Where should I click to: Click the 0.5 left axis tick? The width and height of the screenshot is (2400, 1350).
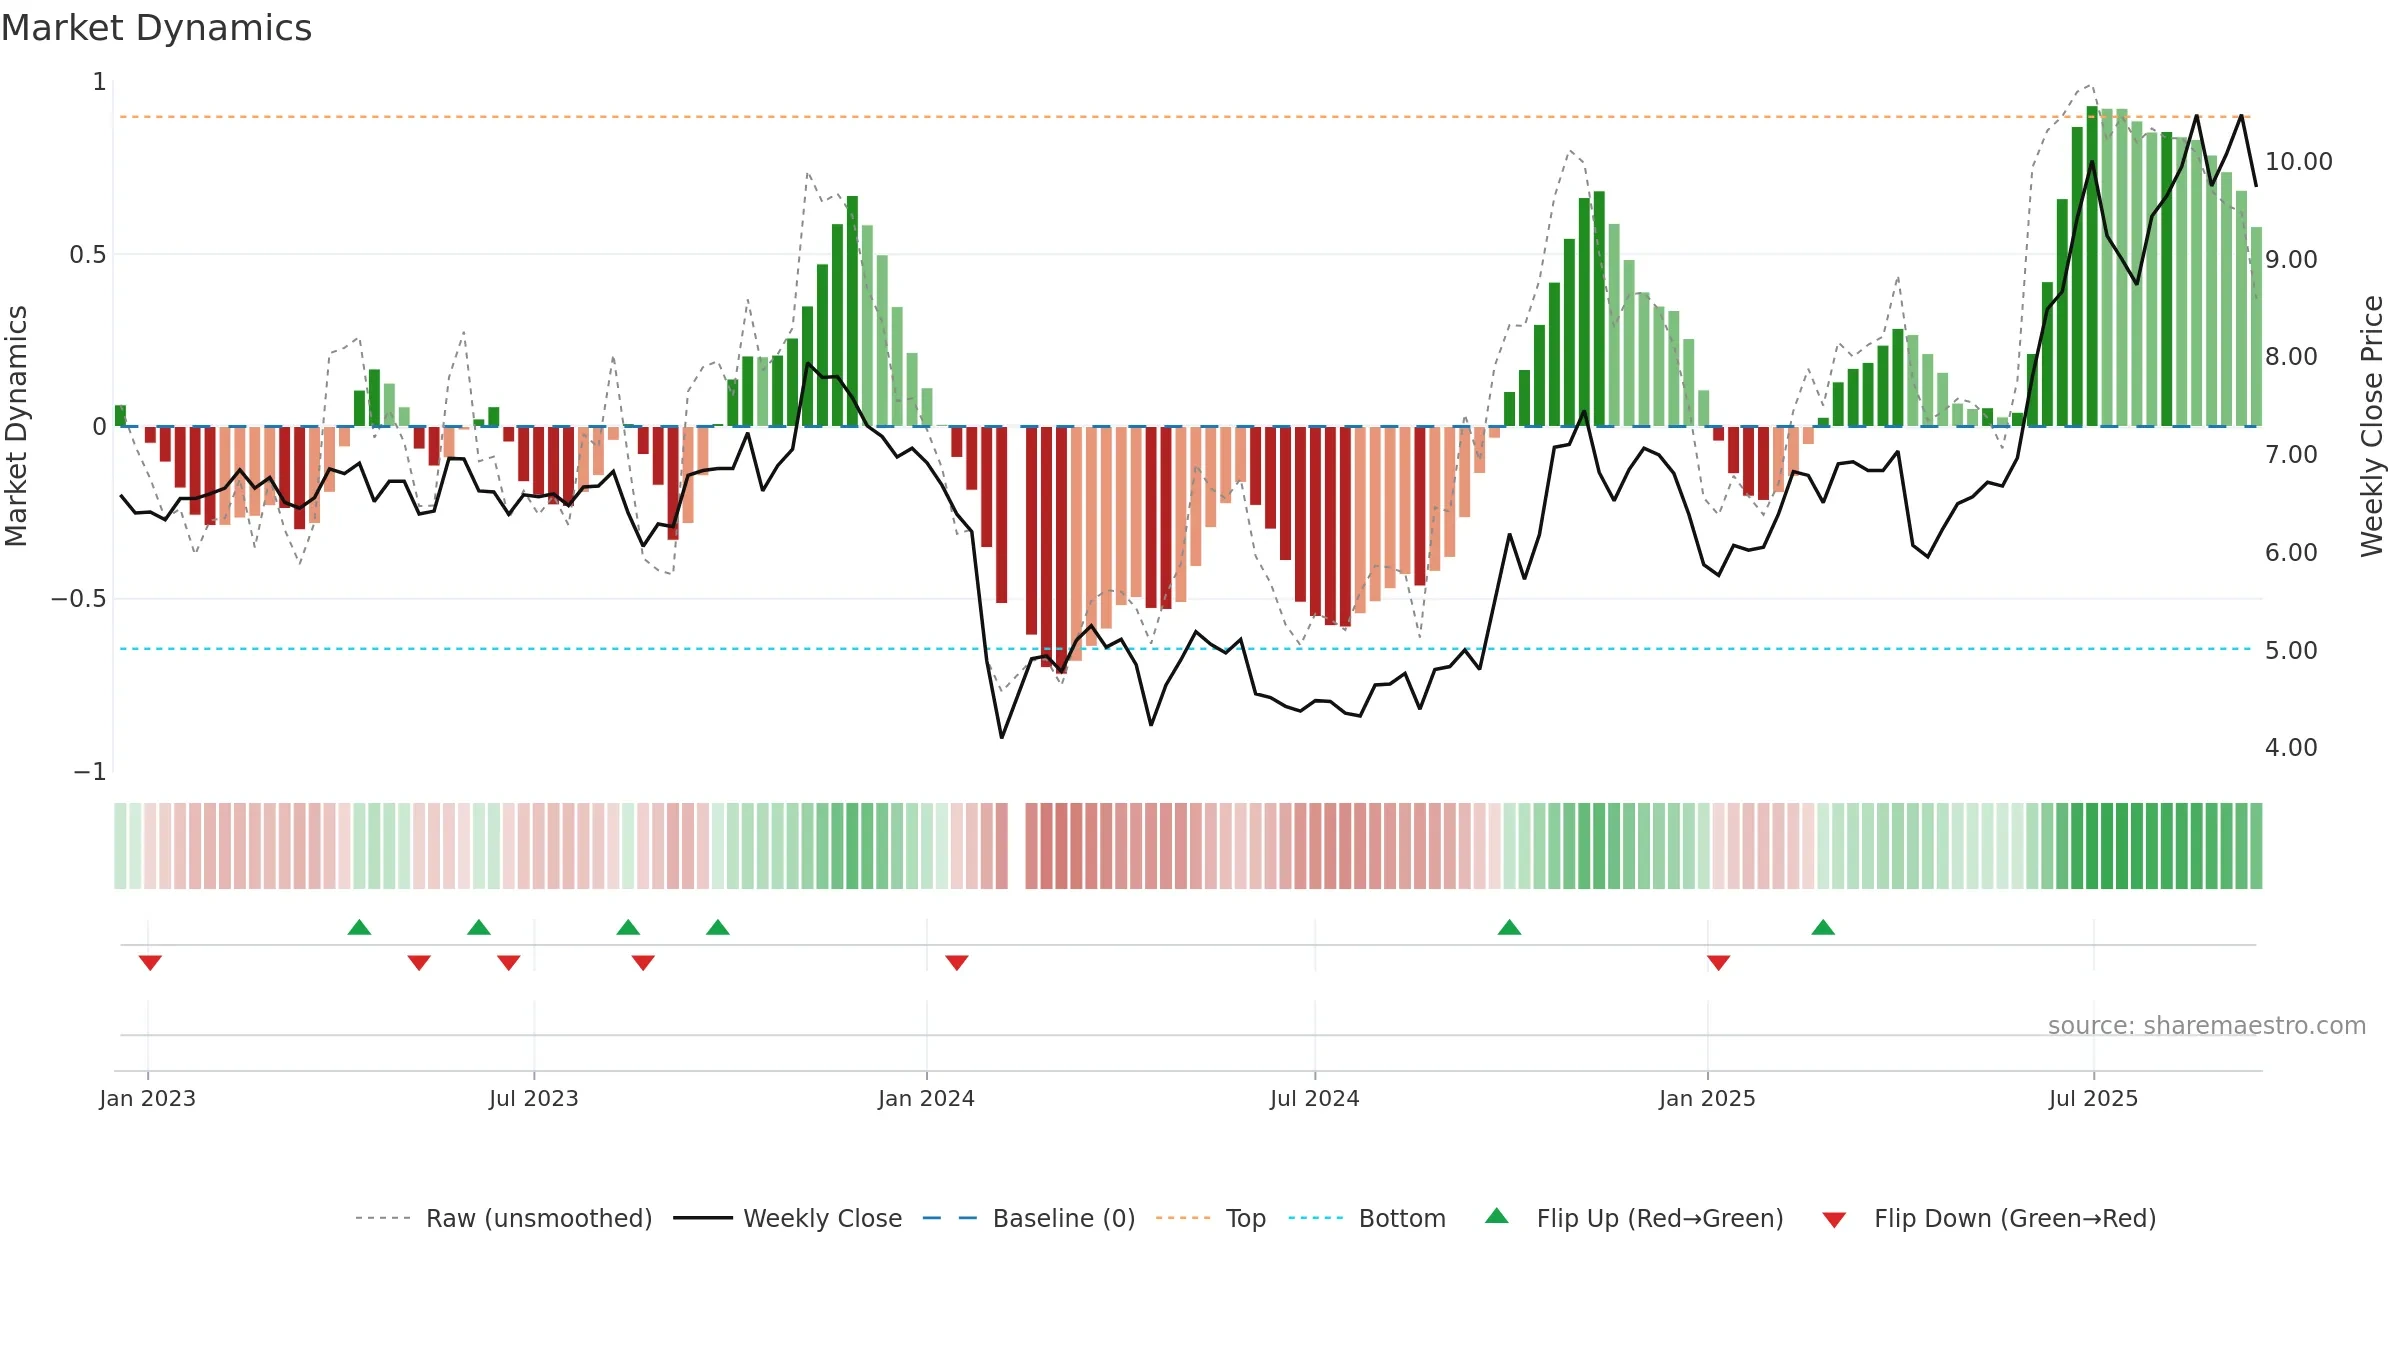point(88,254)
